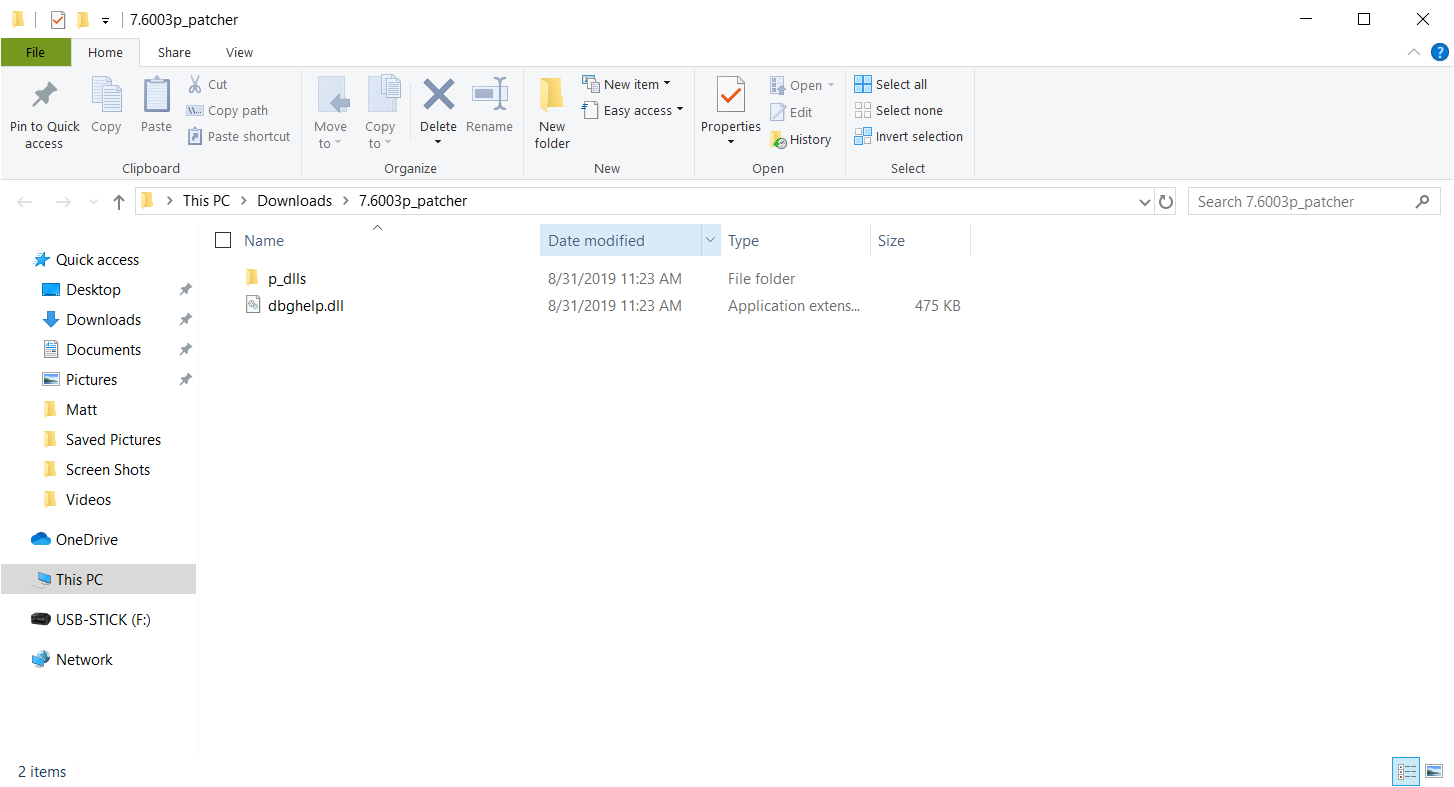
Task: Click the Select all icon
Action: tap(863, 84)
